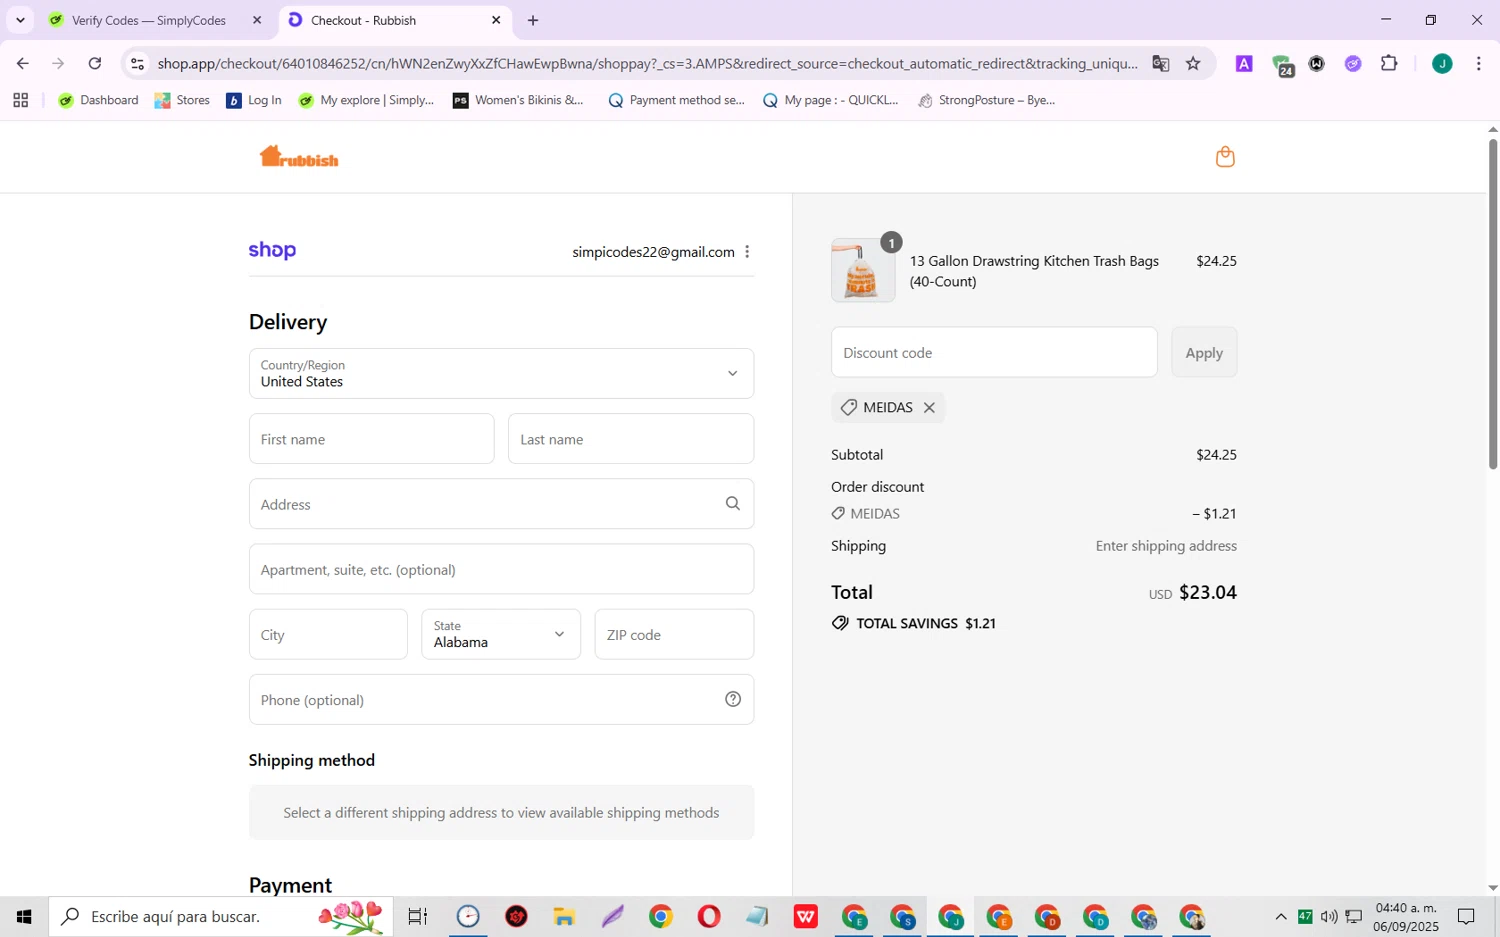
Task: Click the Windows taskbar search box
Action: tap(221, 917)
